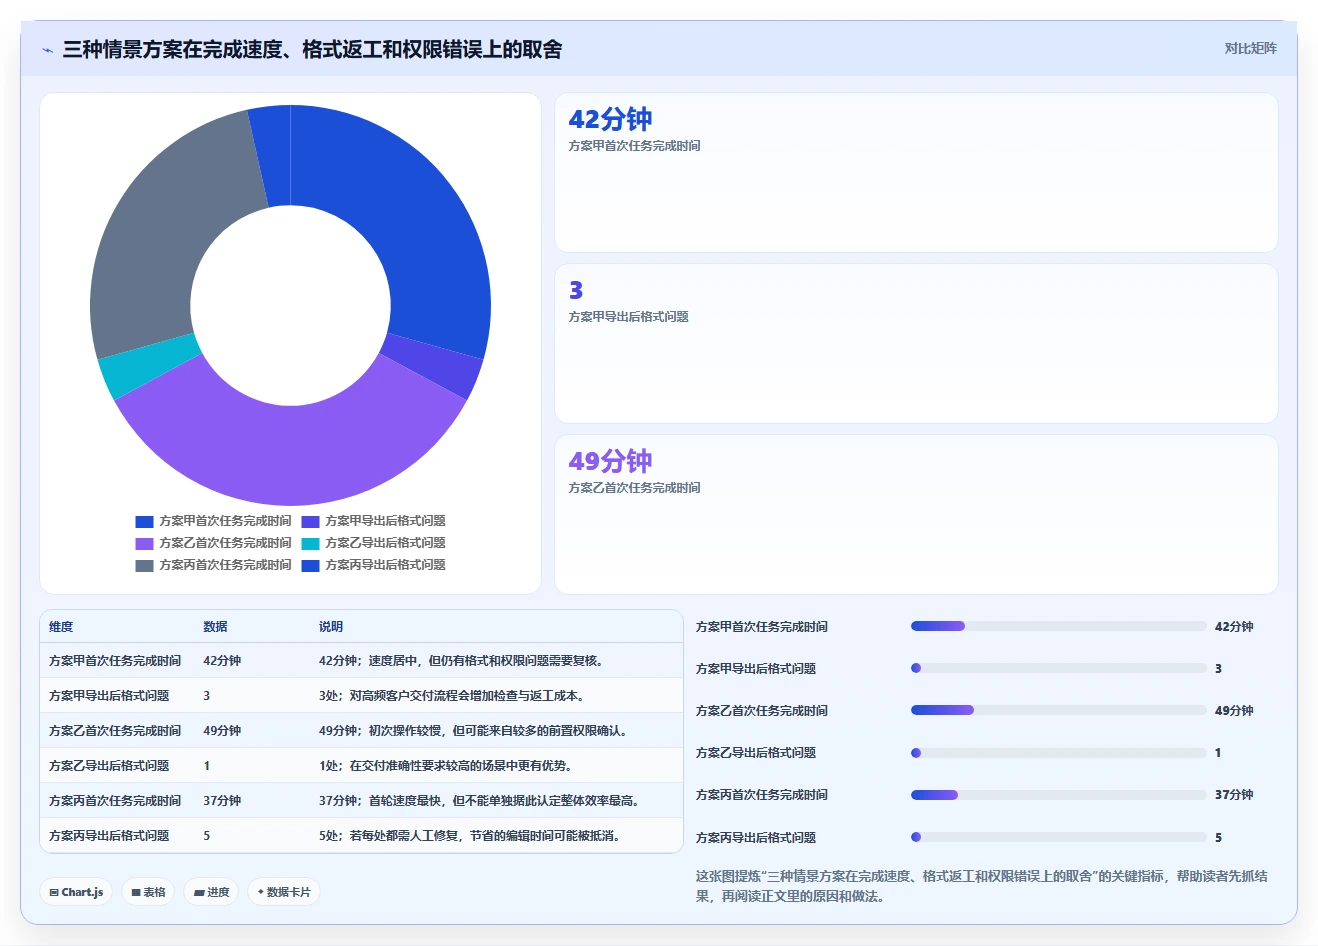Screen dimensions: 1318x946
Task: Click the table description starting 5处：若每处都需人工修复
Action: tap(469, 836)
